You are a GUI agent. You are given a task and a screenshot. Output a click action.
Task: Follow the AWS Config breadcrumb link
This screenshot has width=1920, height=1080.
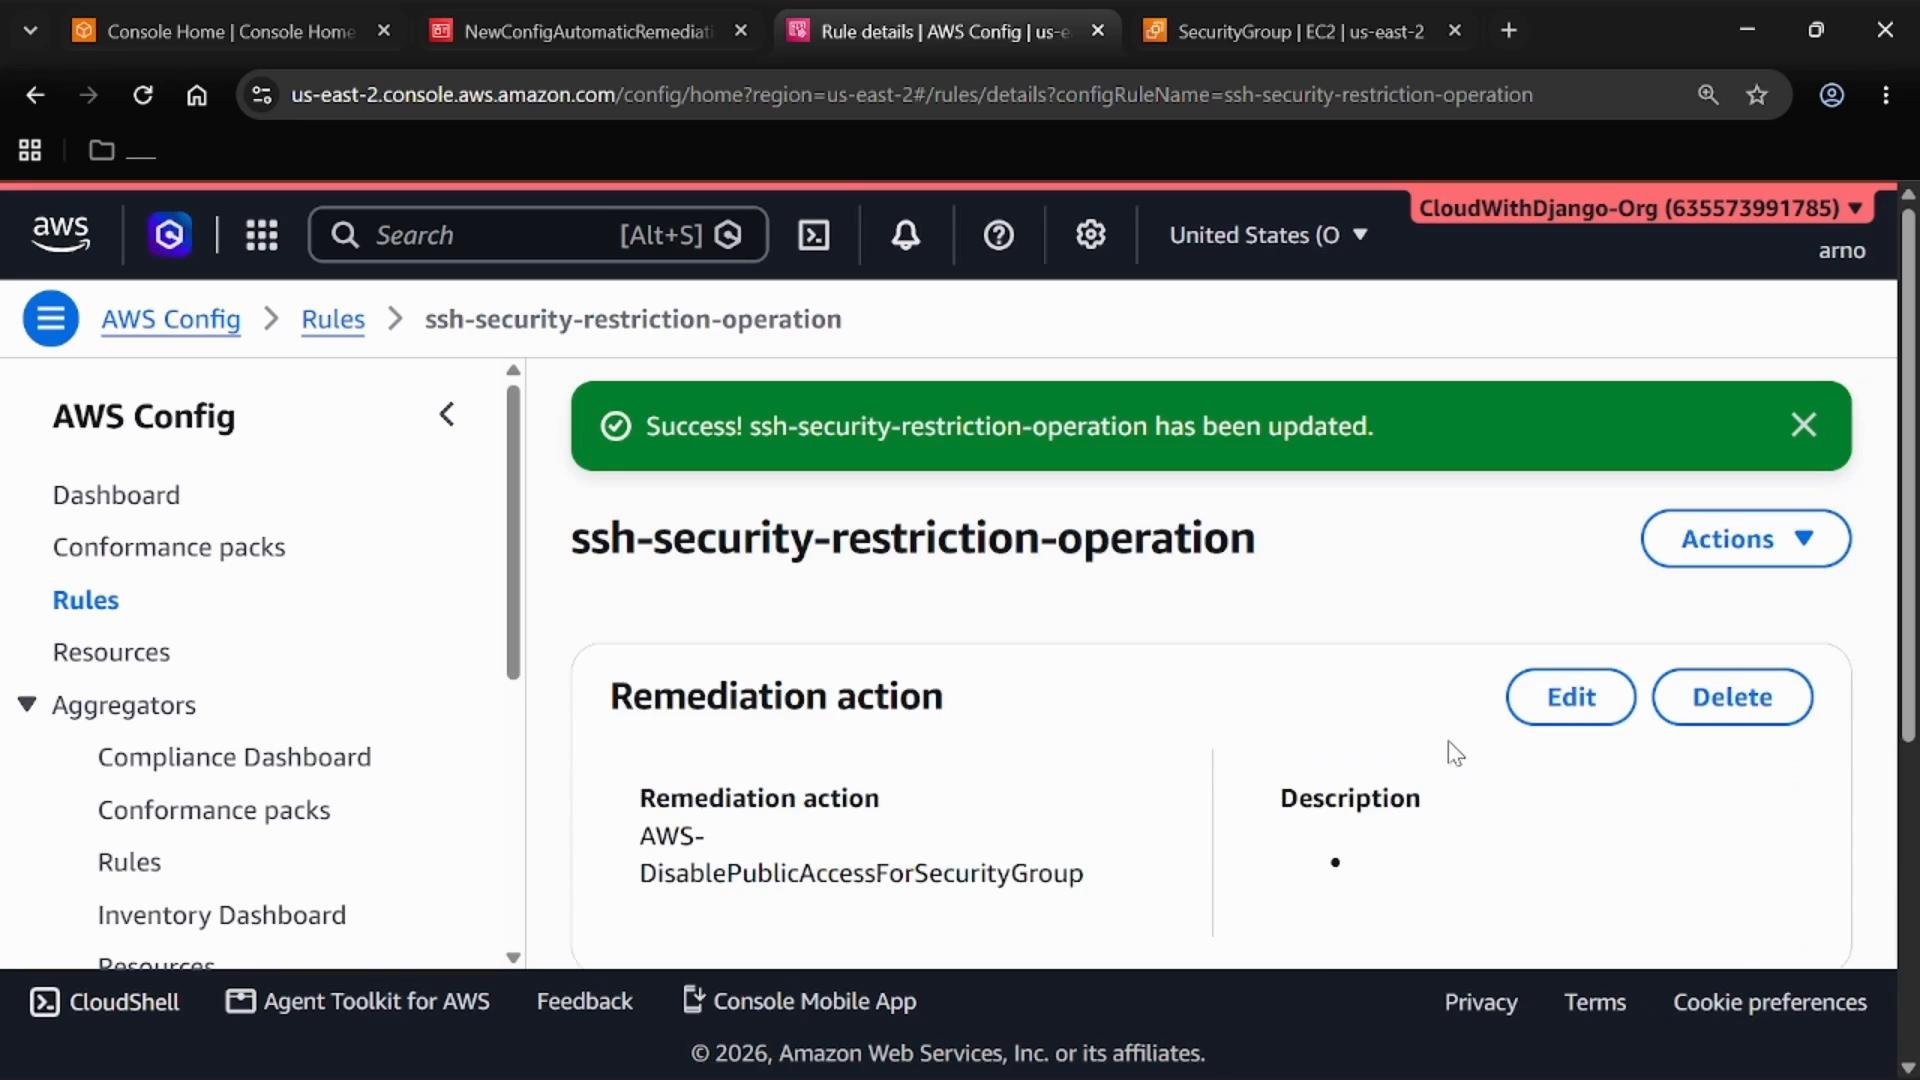(x=171, y=319)
